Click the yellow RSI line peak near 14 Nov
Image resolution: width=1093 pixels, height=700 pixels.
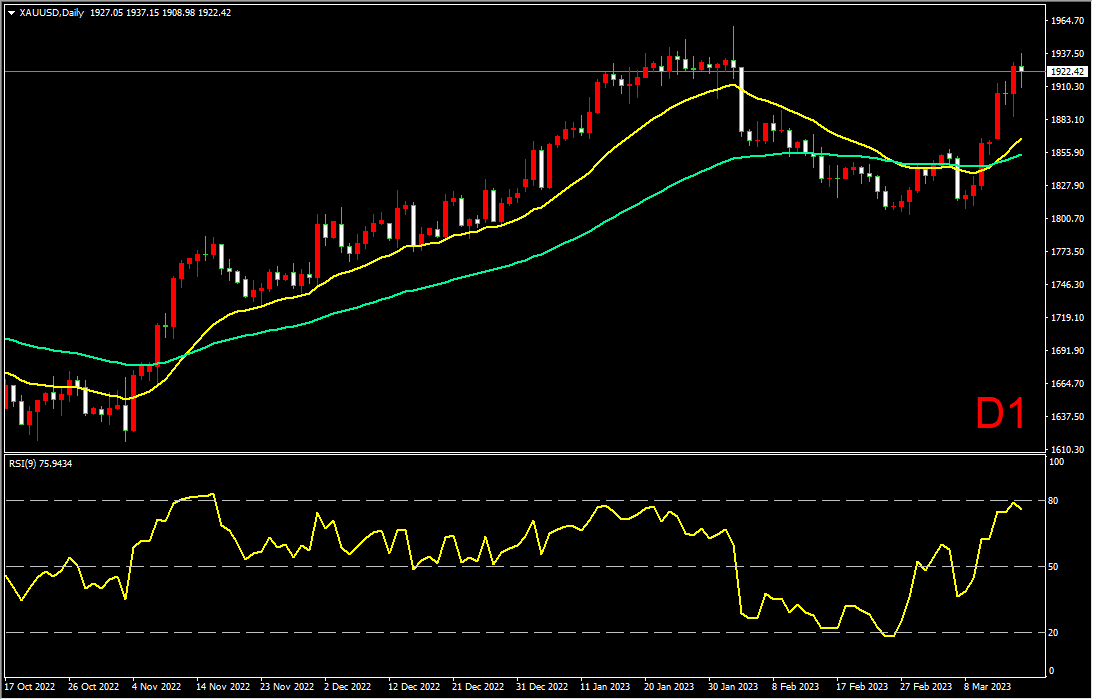click(x=213, y=494)
